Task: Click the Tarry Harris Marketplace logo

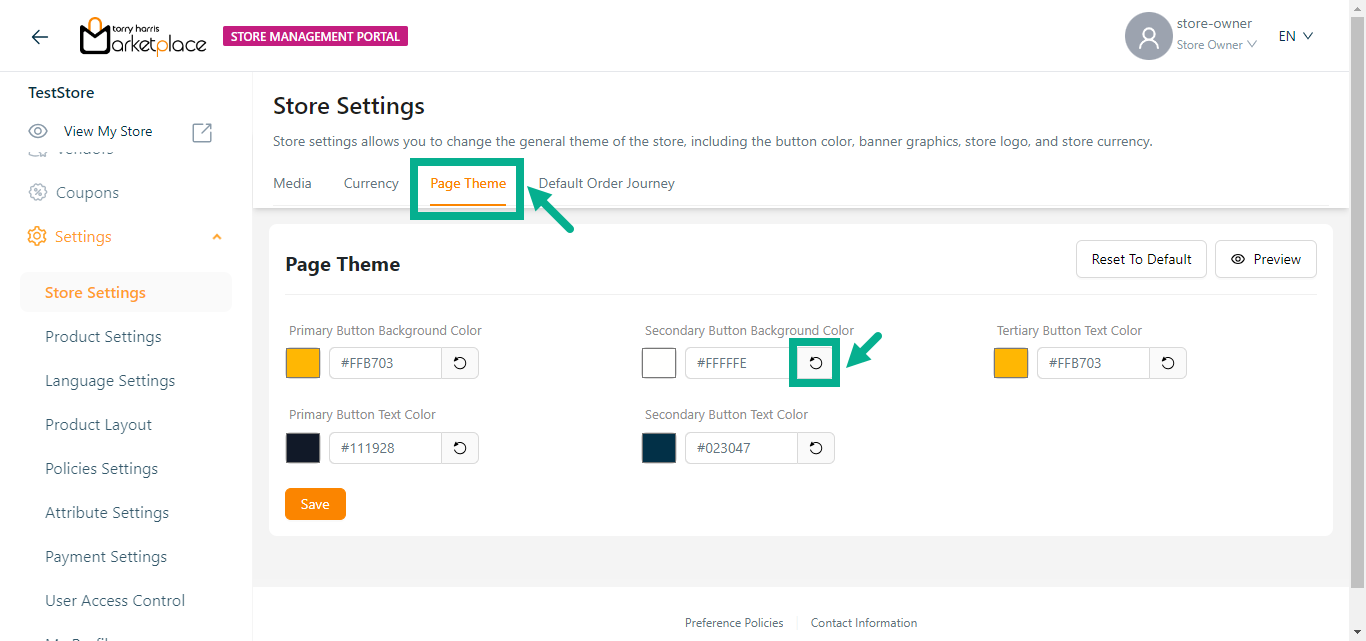Action: tap(143, 37)
